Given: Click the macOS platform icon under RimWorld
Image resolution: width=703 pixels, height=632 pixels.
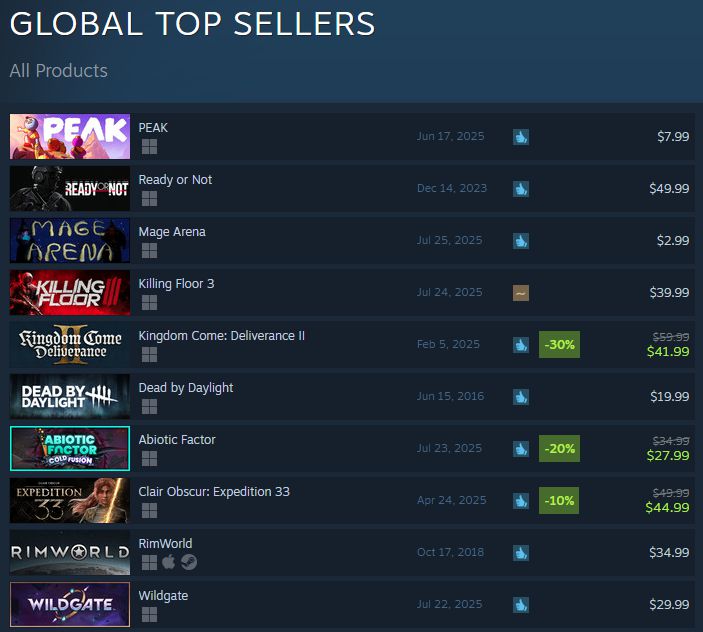Looking at the screenshot, I should [168, 563].
